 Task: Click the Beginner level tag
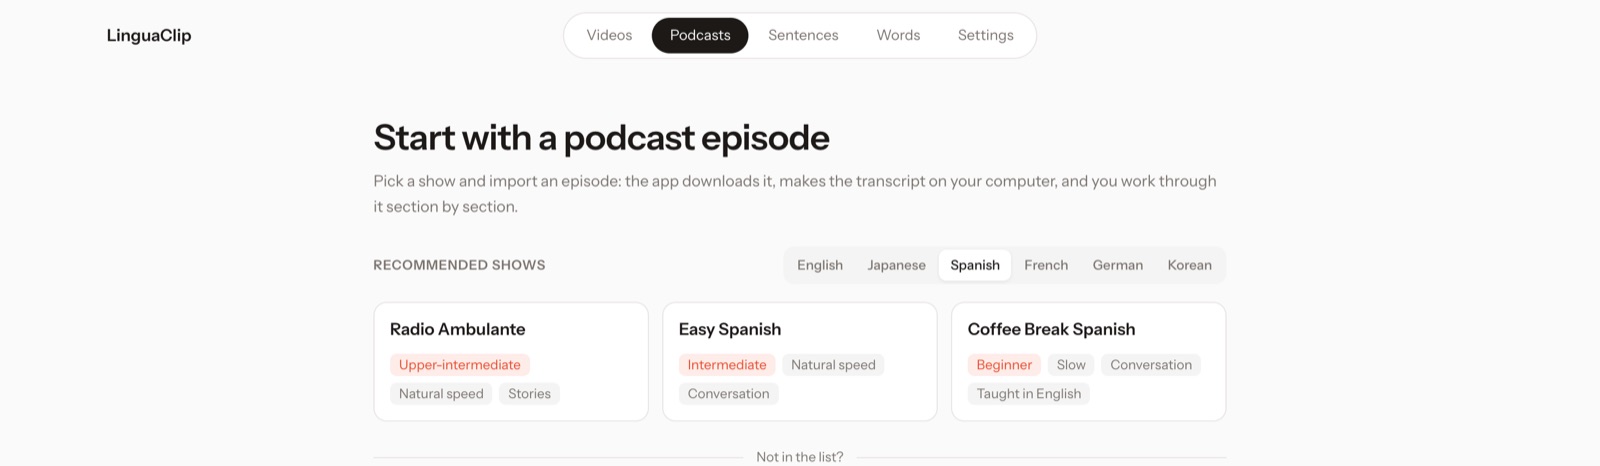pyautogui.click(x=1004, y=365)
